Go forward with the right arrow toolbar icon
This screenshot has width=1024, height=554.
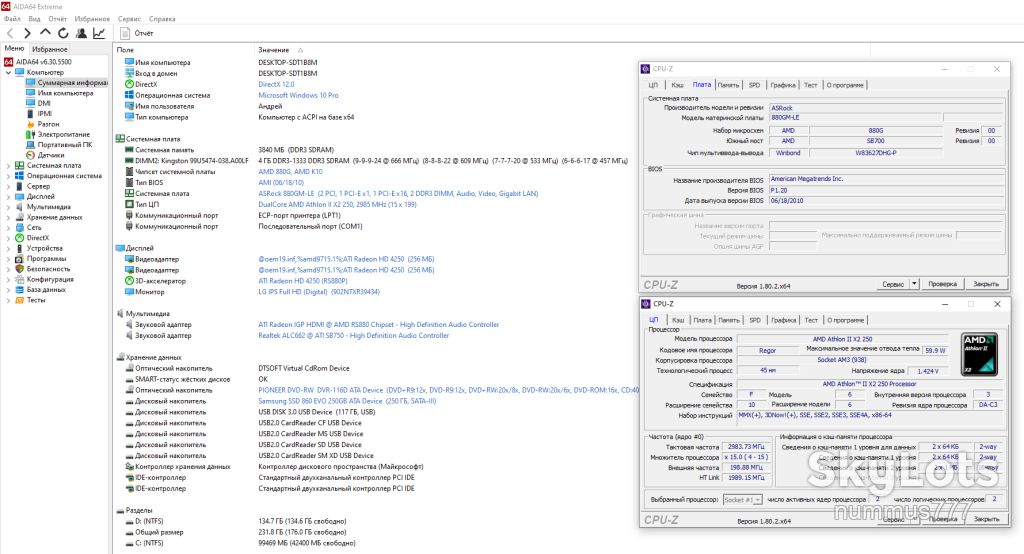27,33
